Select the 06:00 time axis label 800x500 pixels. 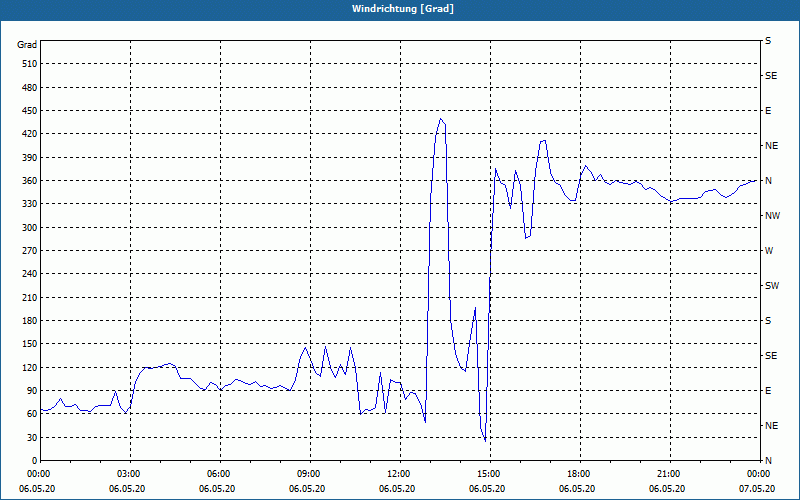tap(220, 473)
